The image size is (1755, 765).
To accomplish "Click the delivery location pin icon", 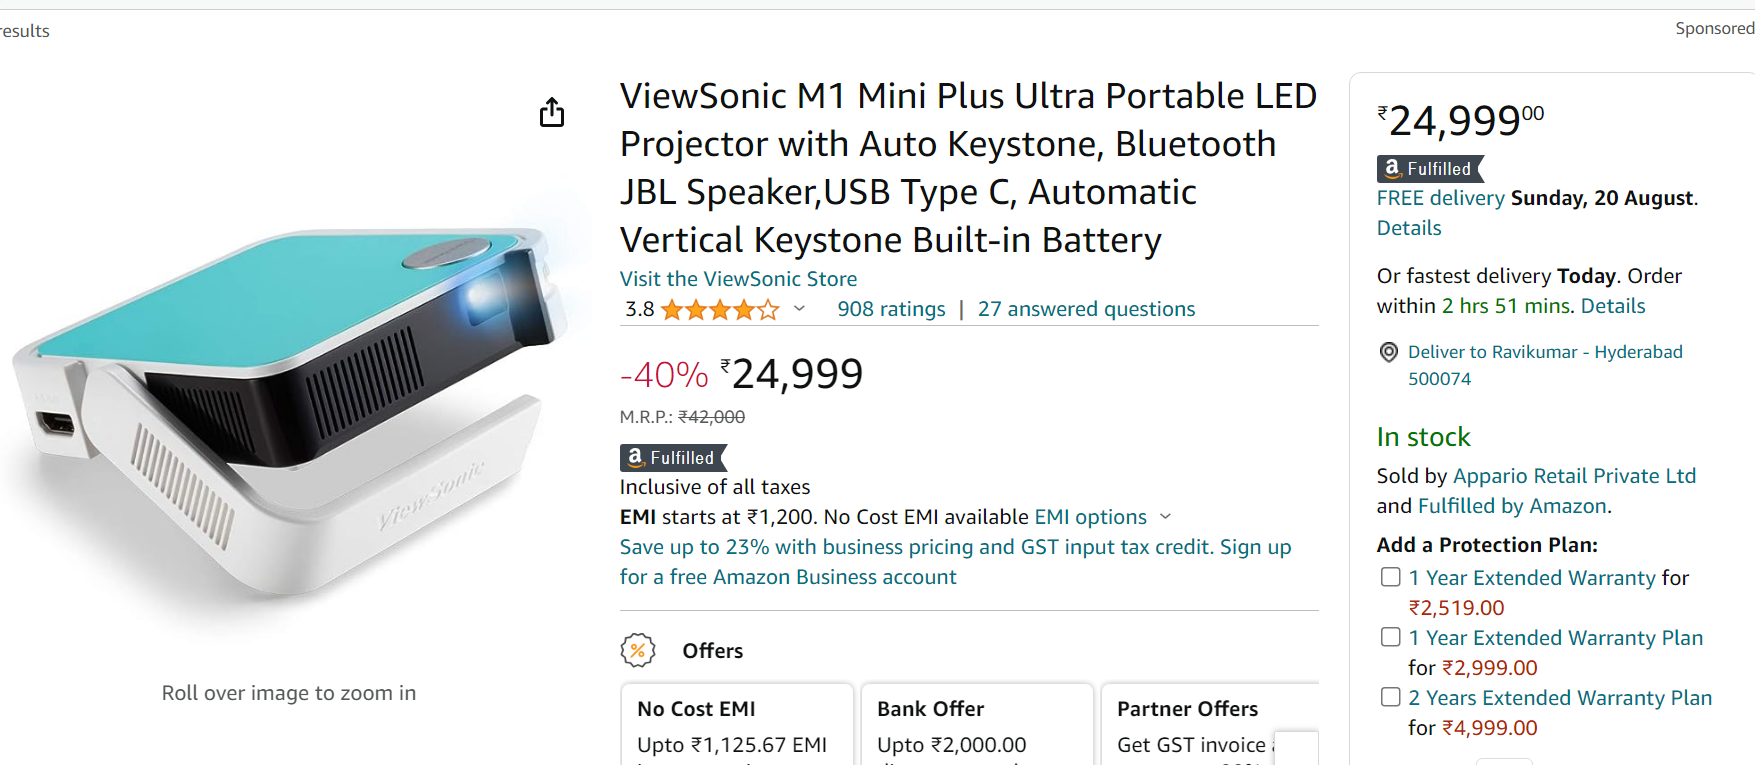I will click(1389, 352).
